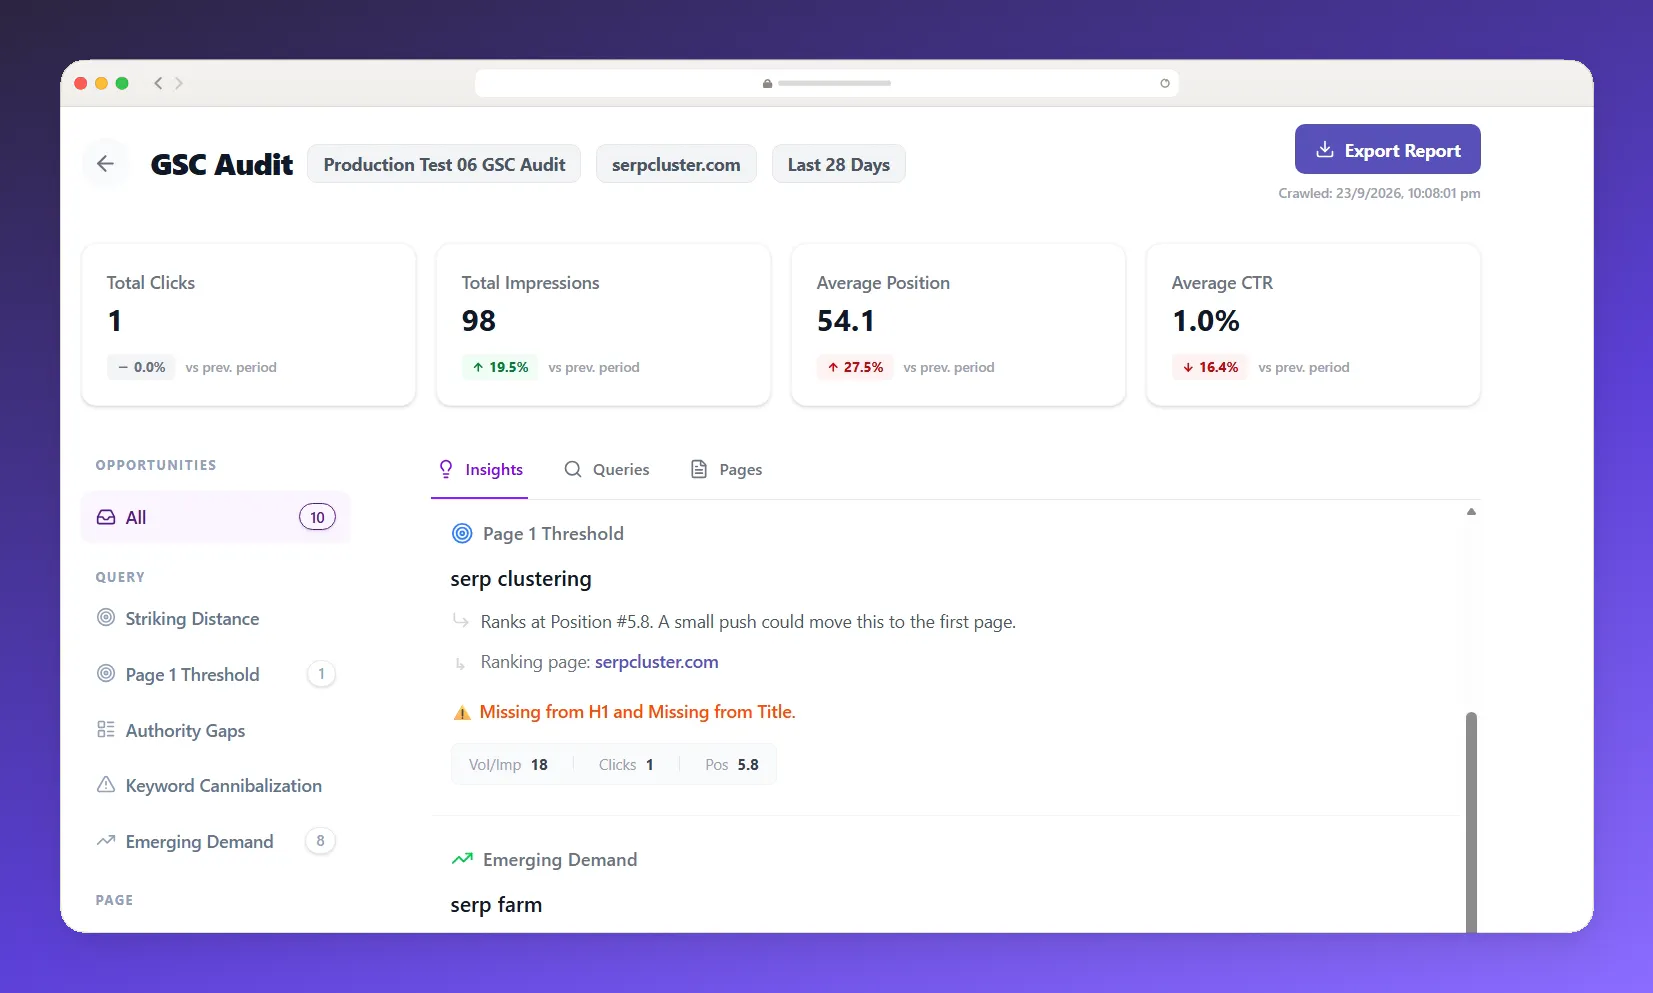Filter by Keyword Cannibalization
The width and height of the screenshot is (1653, 993).
coord(216,786)
